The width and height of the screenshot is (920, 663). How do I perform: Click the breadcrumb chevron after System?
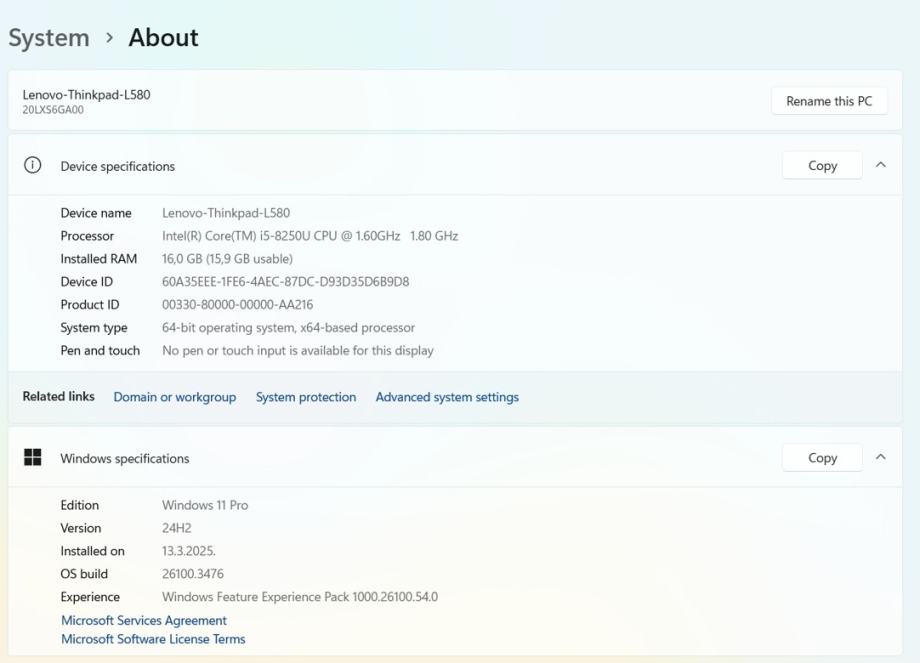109,38
